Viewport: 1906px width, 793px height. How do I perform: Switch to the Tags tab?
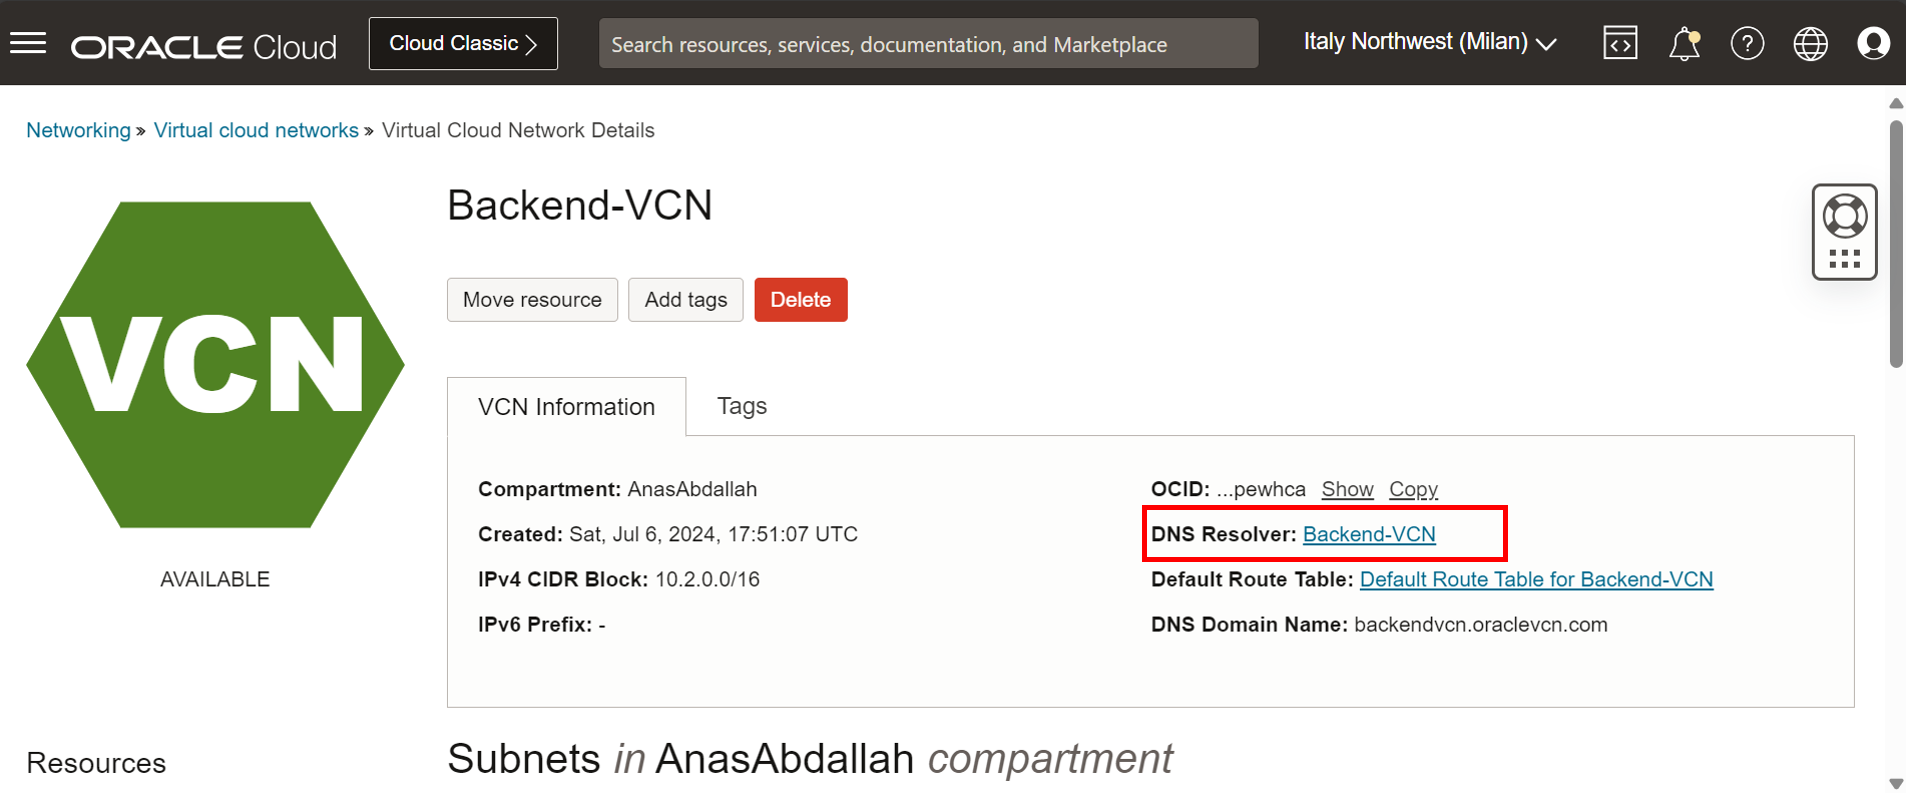pos(742,406)
